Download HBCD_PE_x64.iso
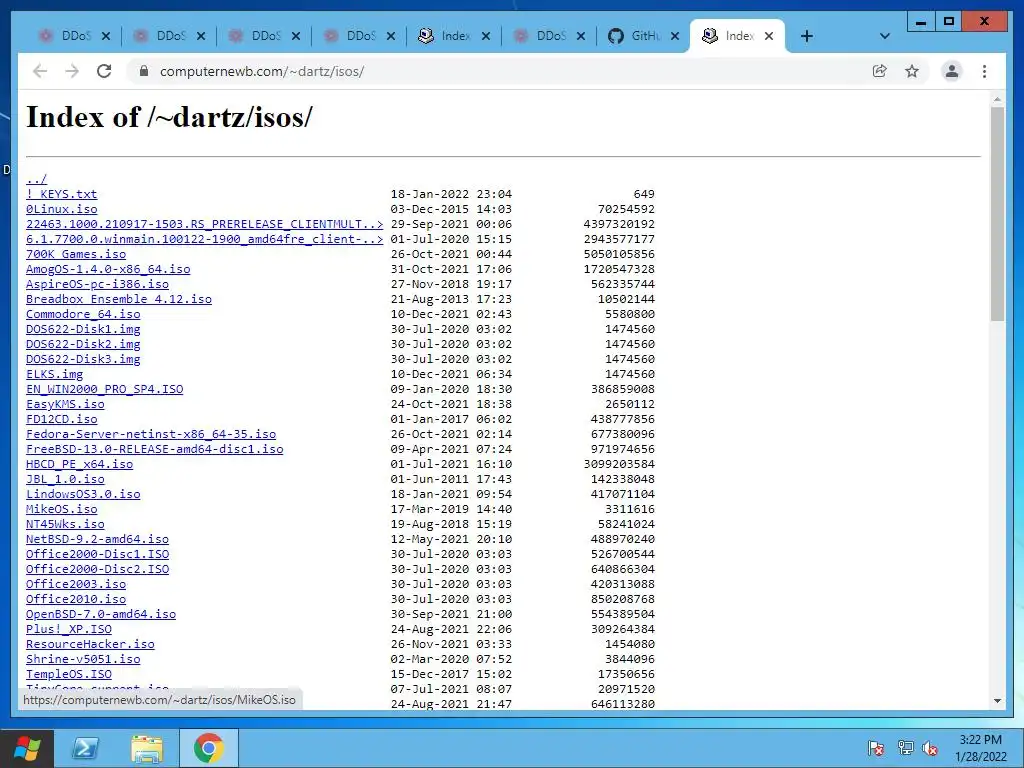 80,464
